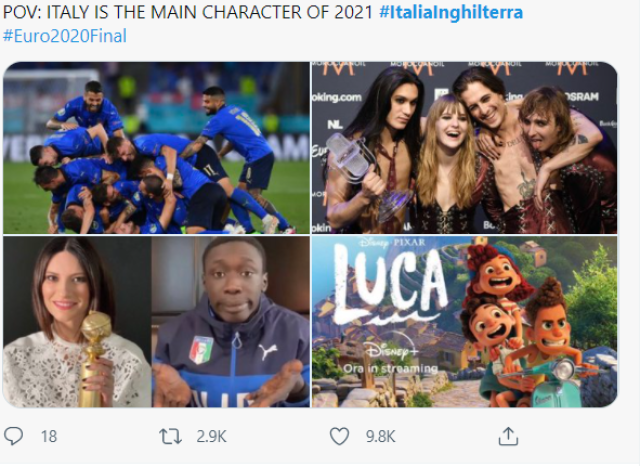Click the 9.8K likes count

378,436
